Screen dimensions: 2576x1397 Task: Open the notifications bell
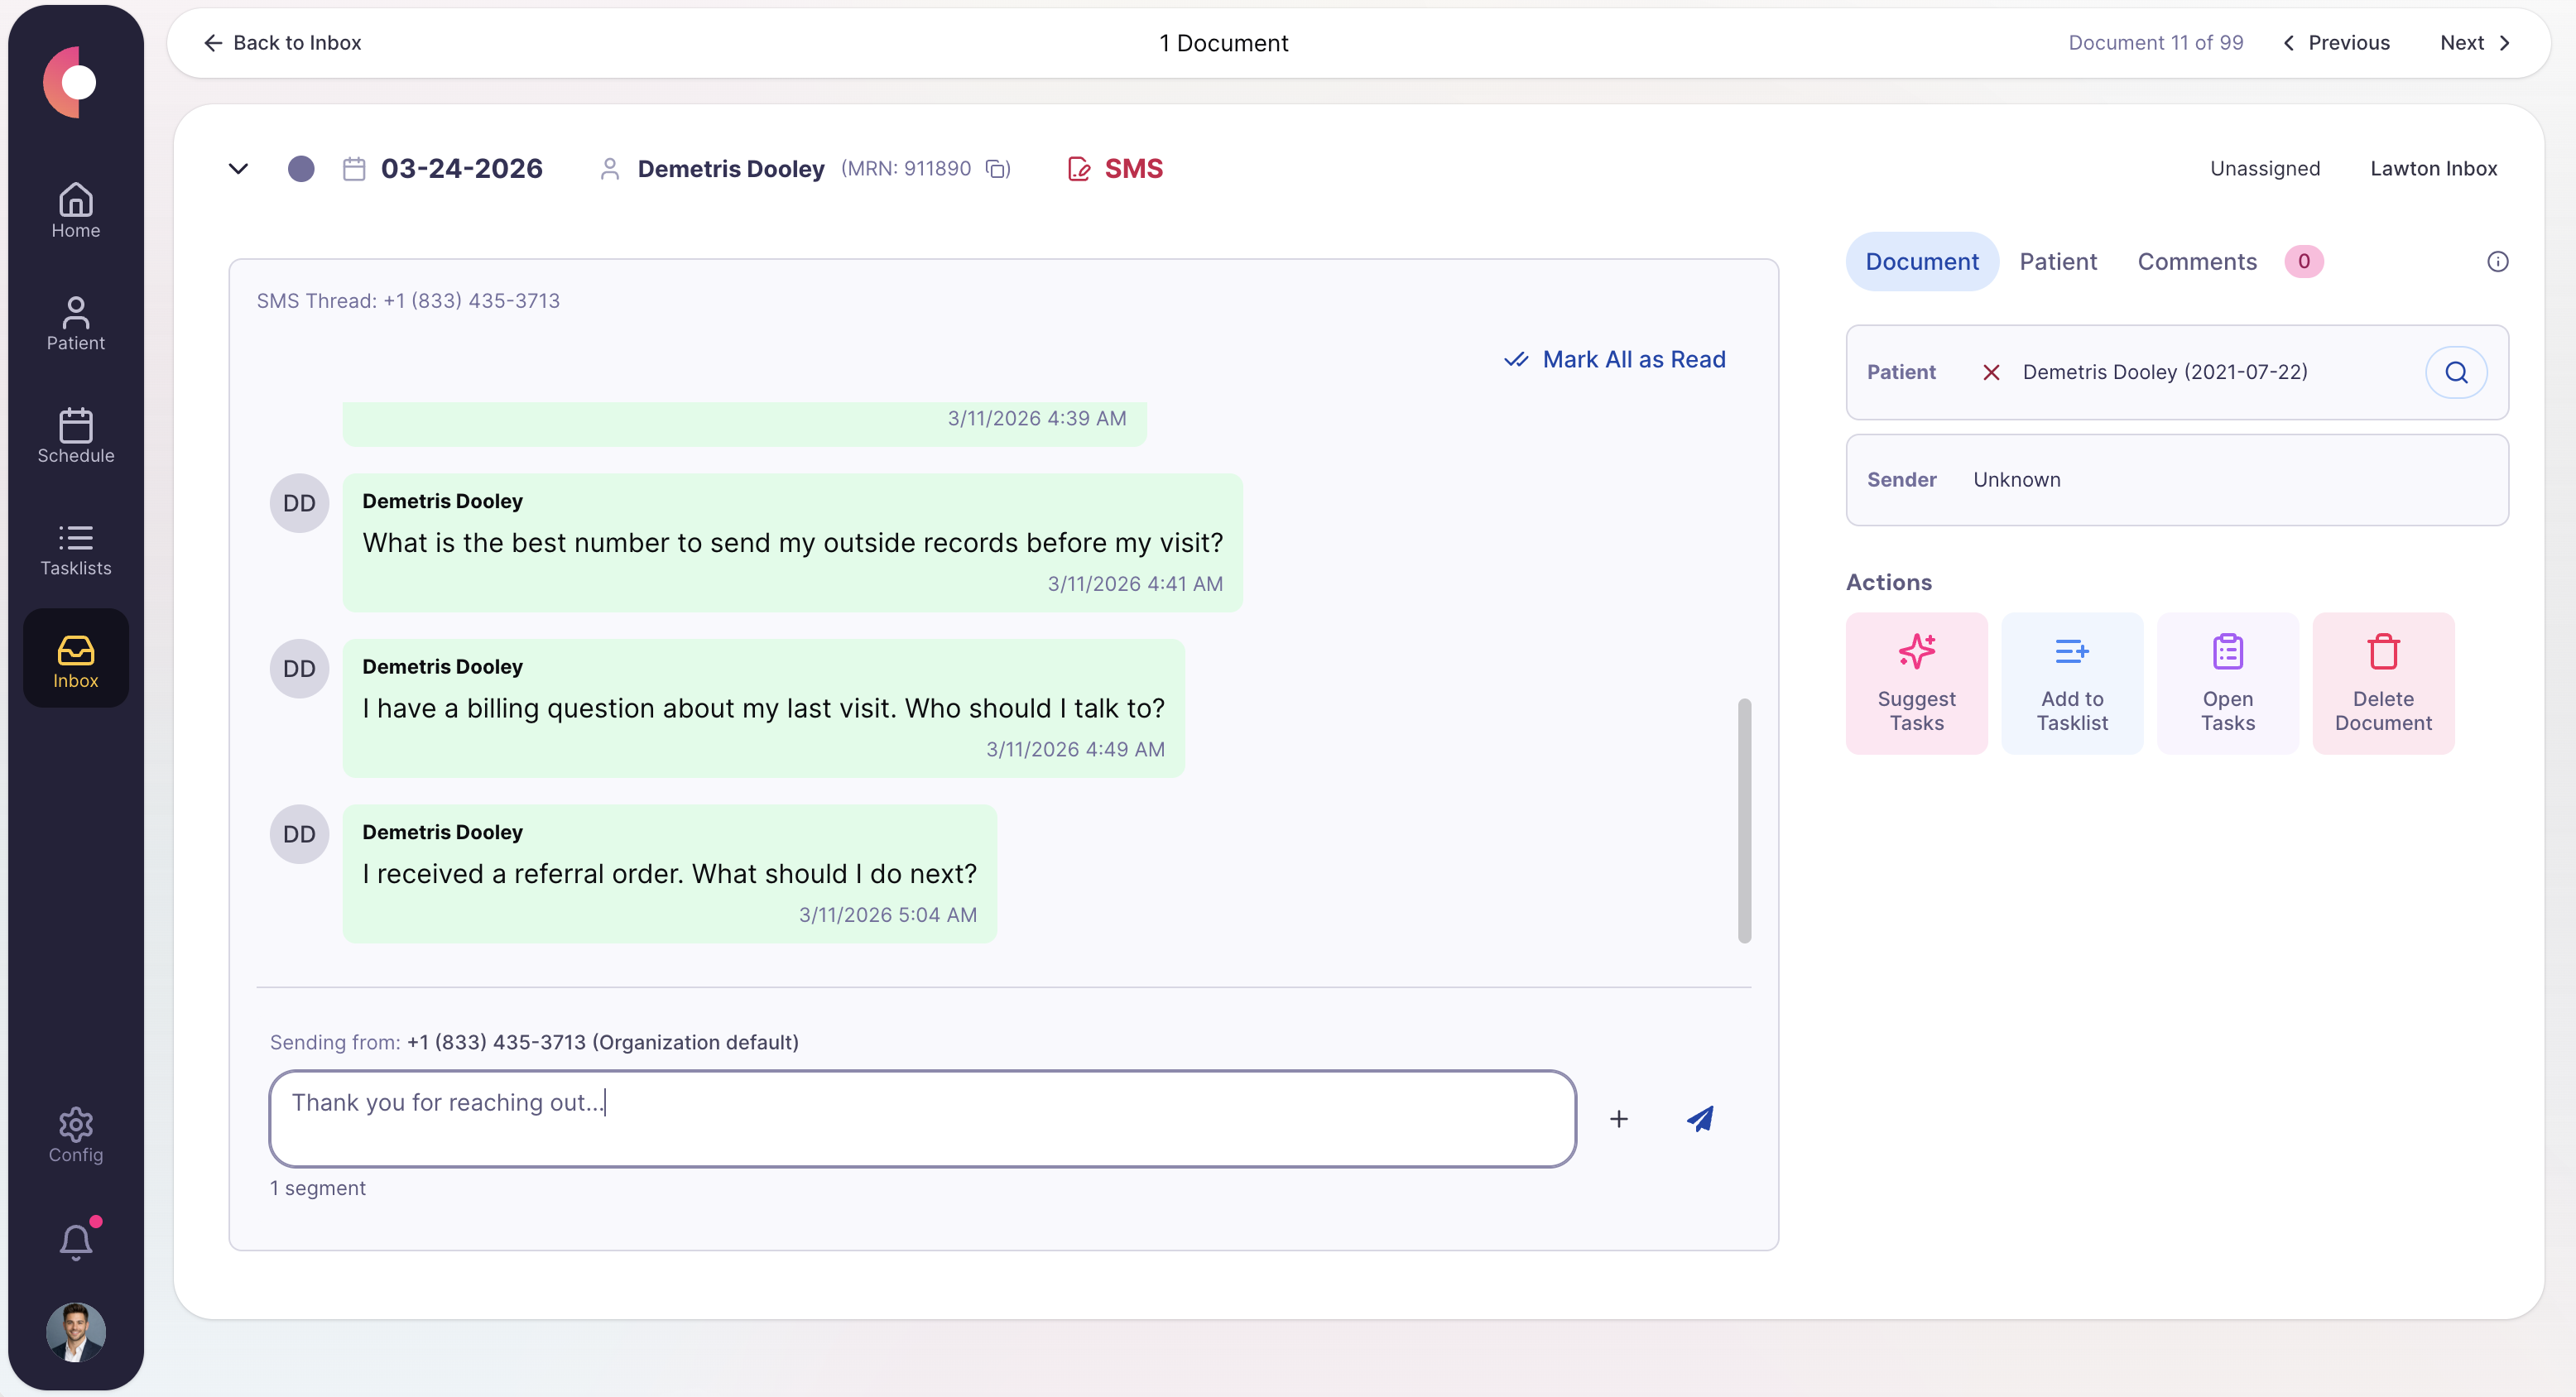point(76,1241)
